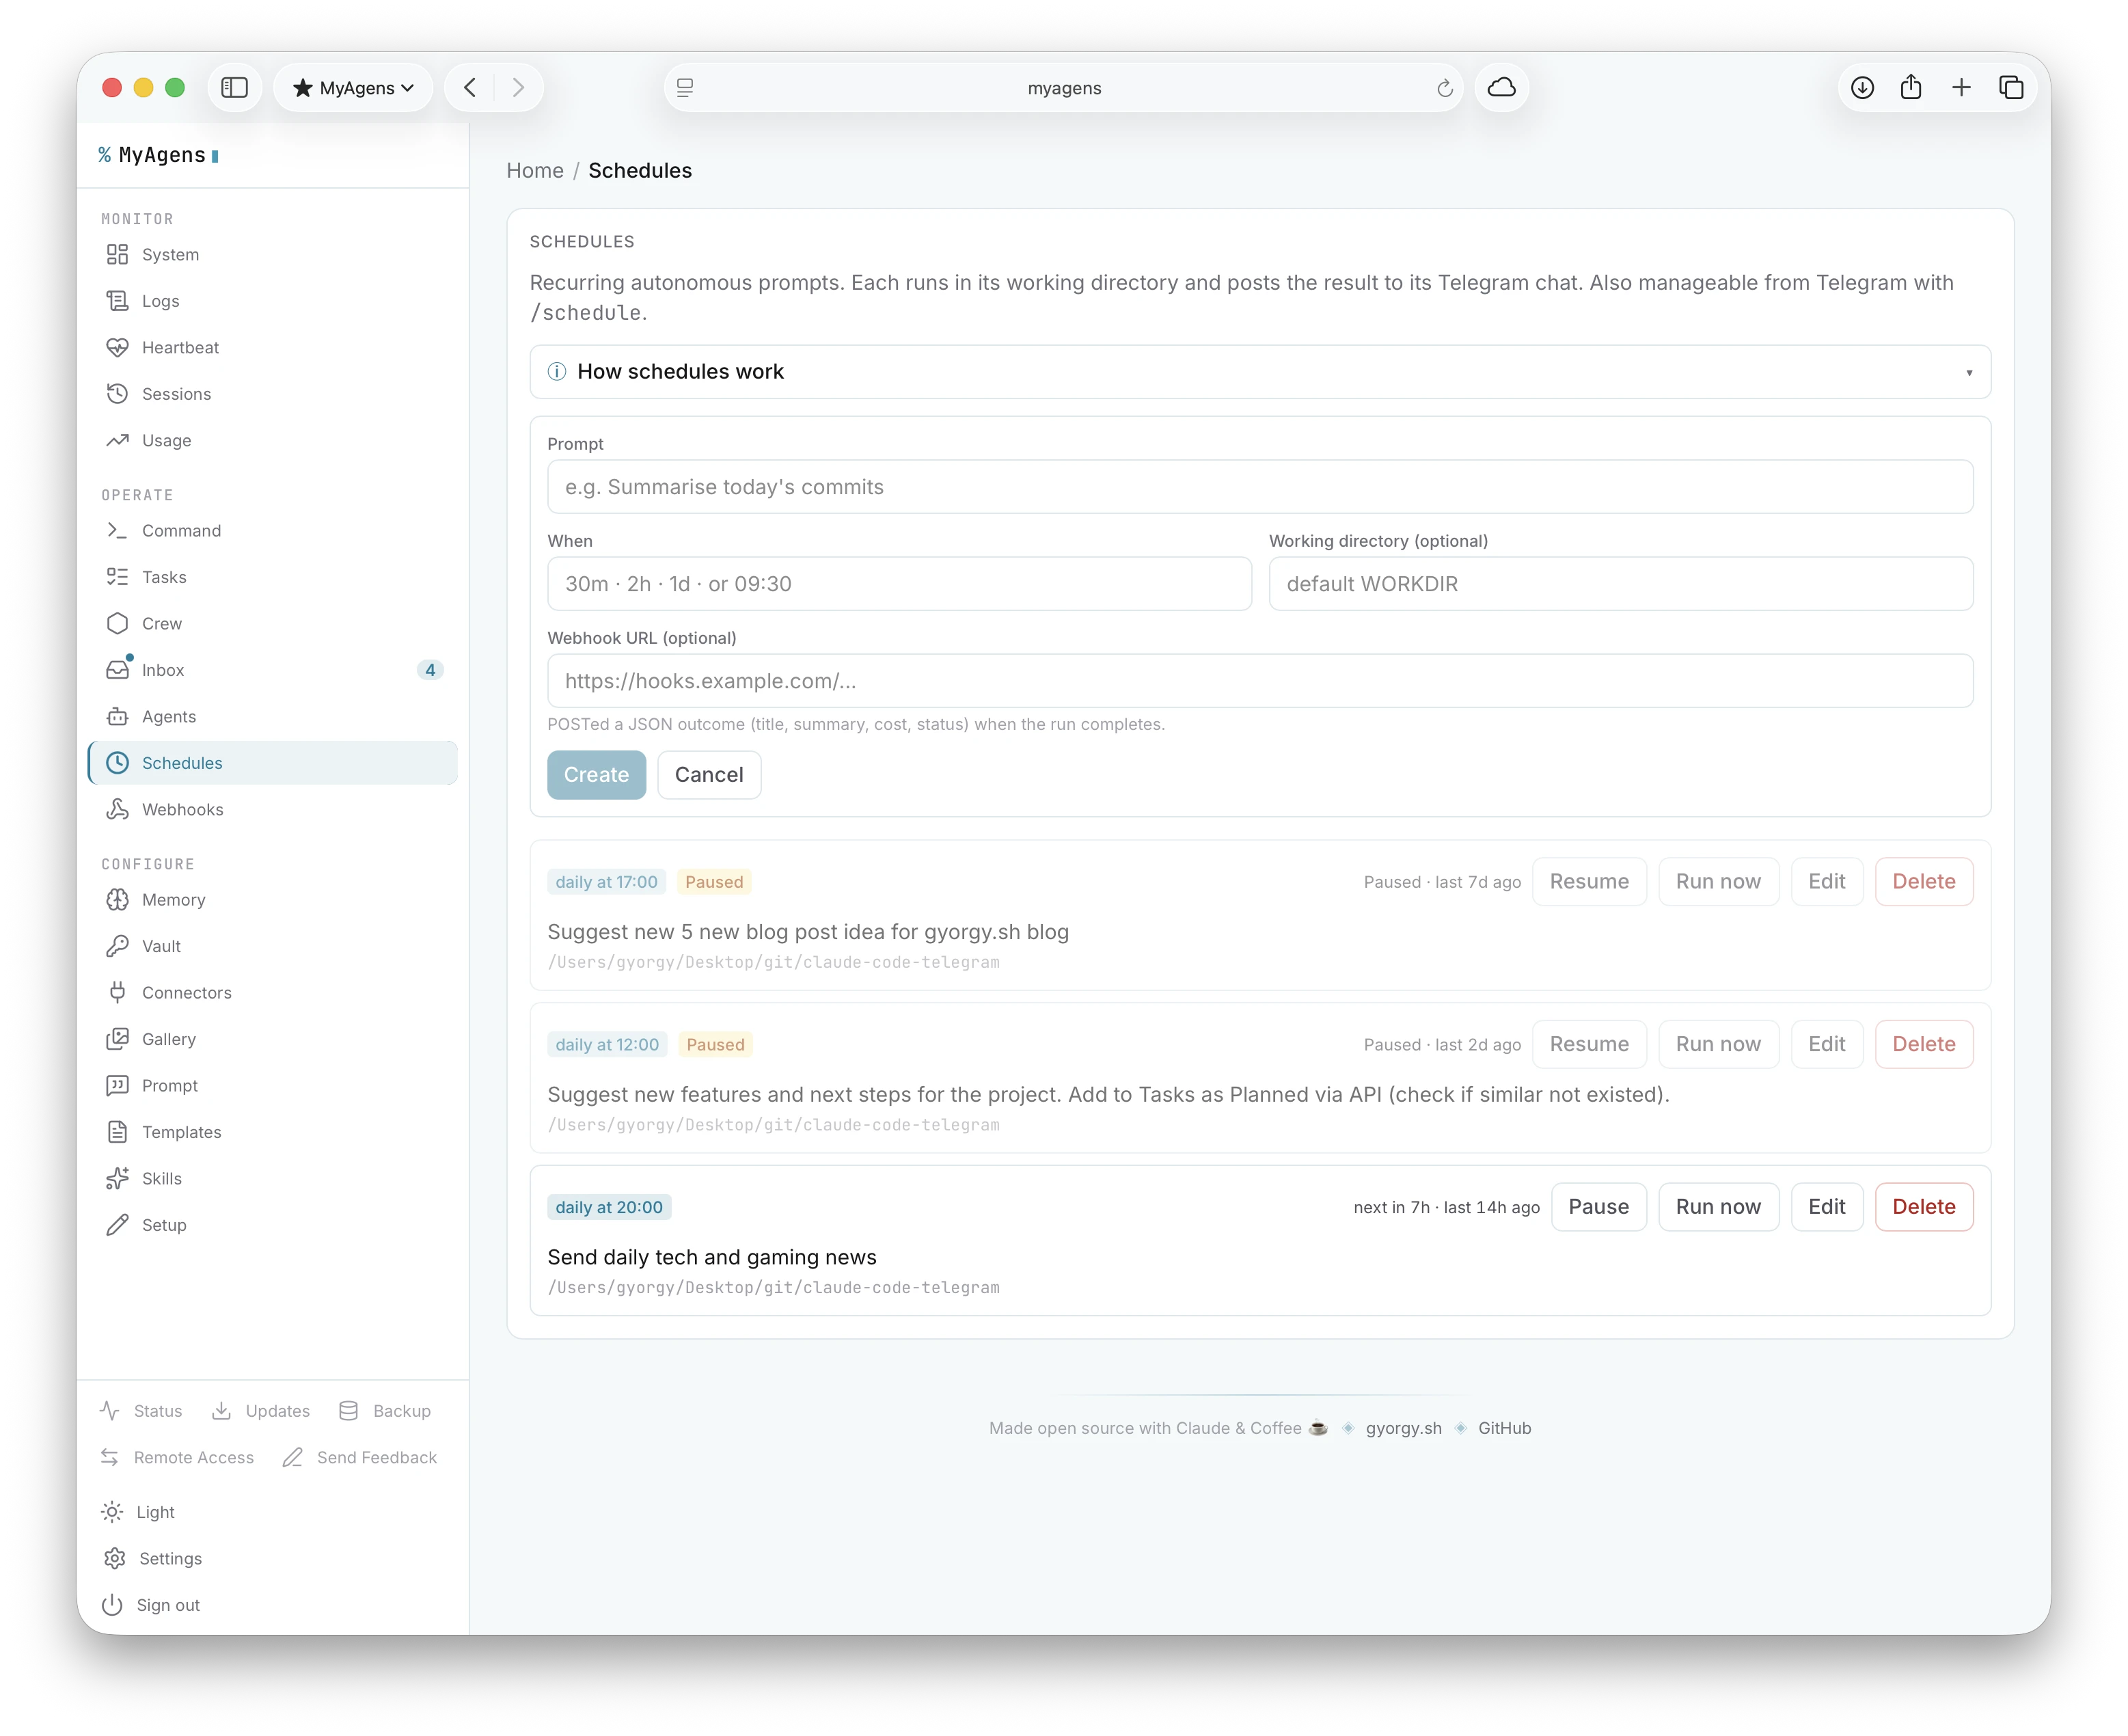
Task: Reload the myagens page
Action: 1444,88
